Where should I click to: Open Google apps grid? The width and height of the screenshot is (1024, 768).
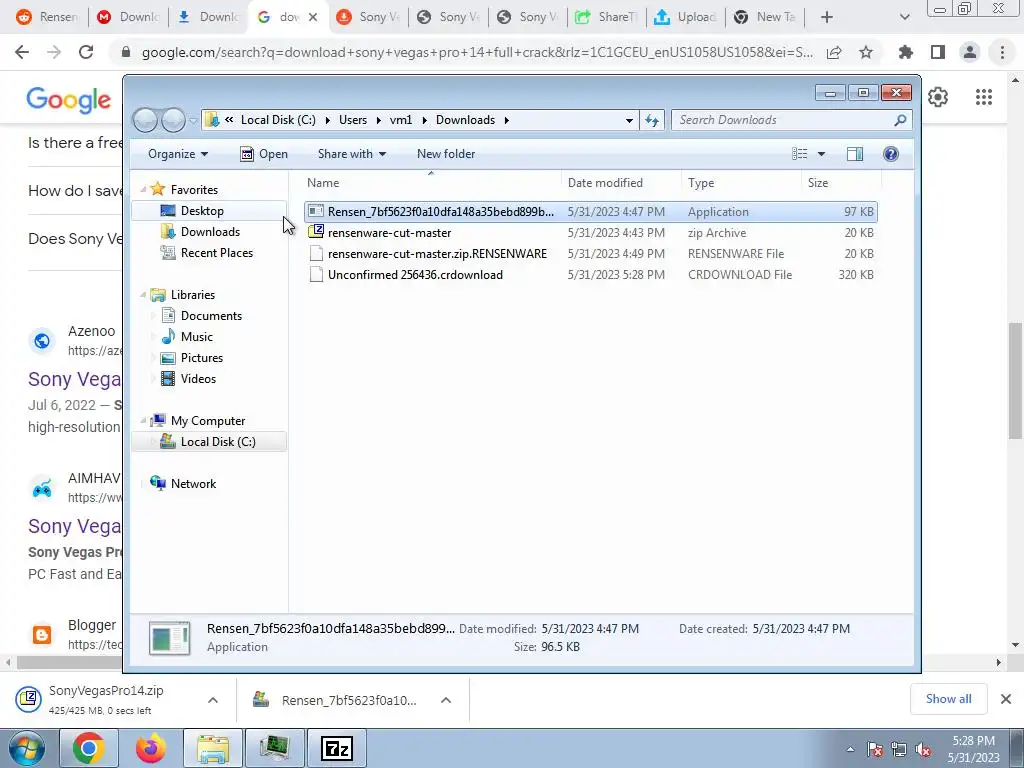[x=984, y=97]
